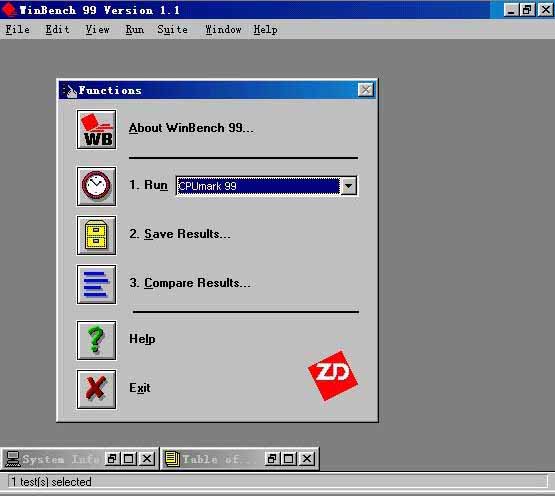Close the Functions dialog
This screenshot has width=555, height=496.
tap(366, 90)
